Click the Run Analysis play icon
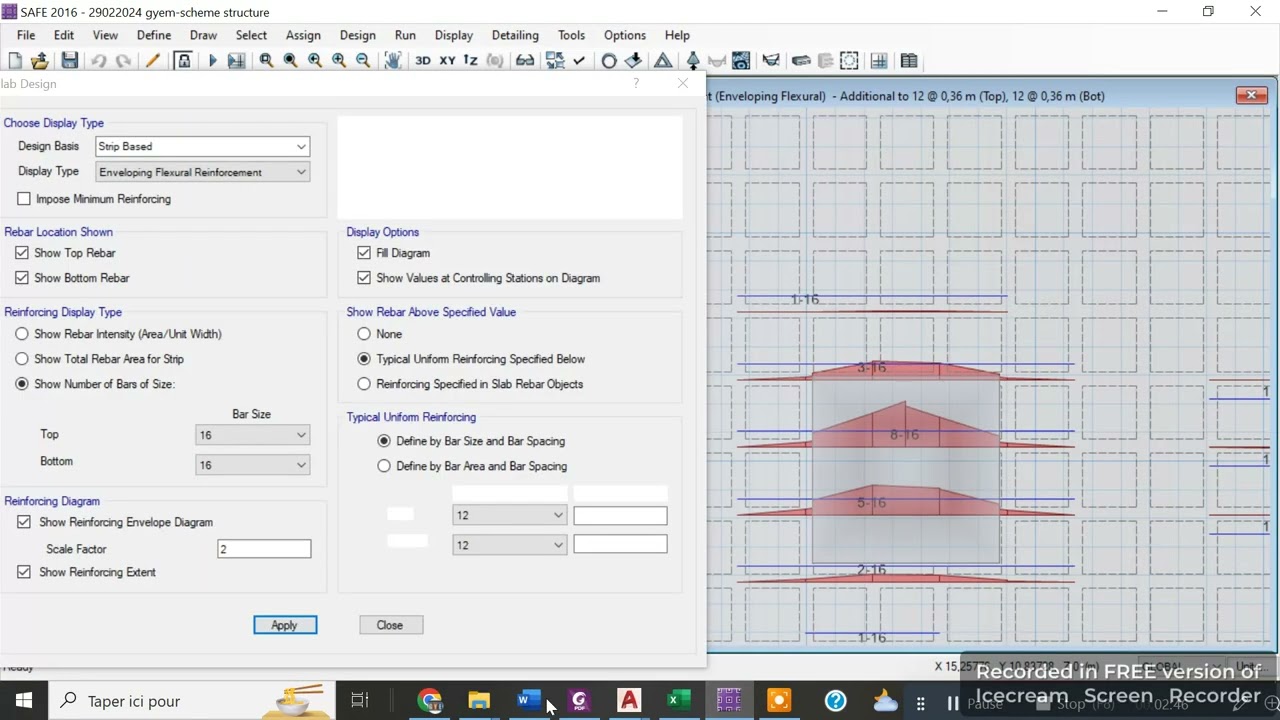Screen dimensions: 1280x720 (212, 61)
